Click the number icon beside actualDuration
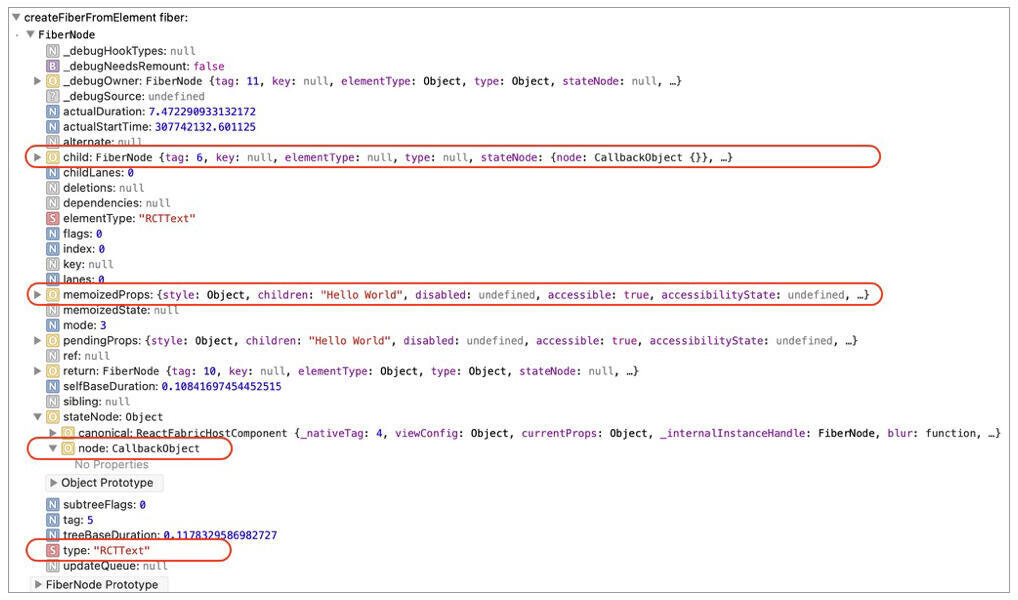1018x600 pixels. pyautogui.click(x=53, y=112)
